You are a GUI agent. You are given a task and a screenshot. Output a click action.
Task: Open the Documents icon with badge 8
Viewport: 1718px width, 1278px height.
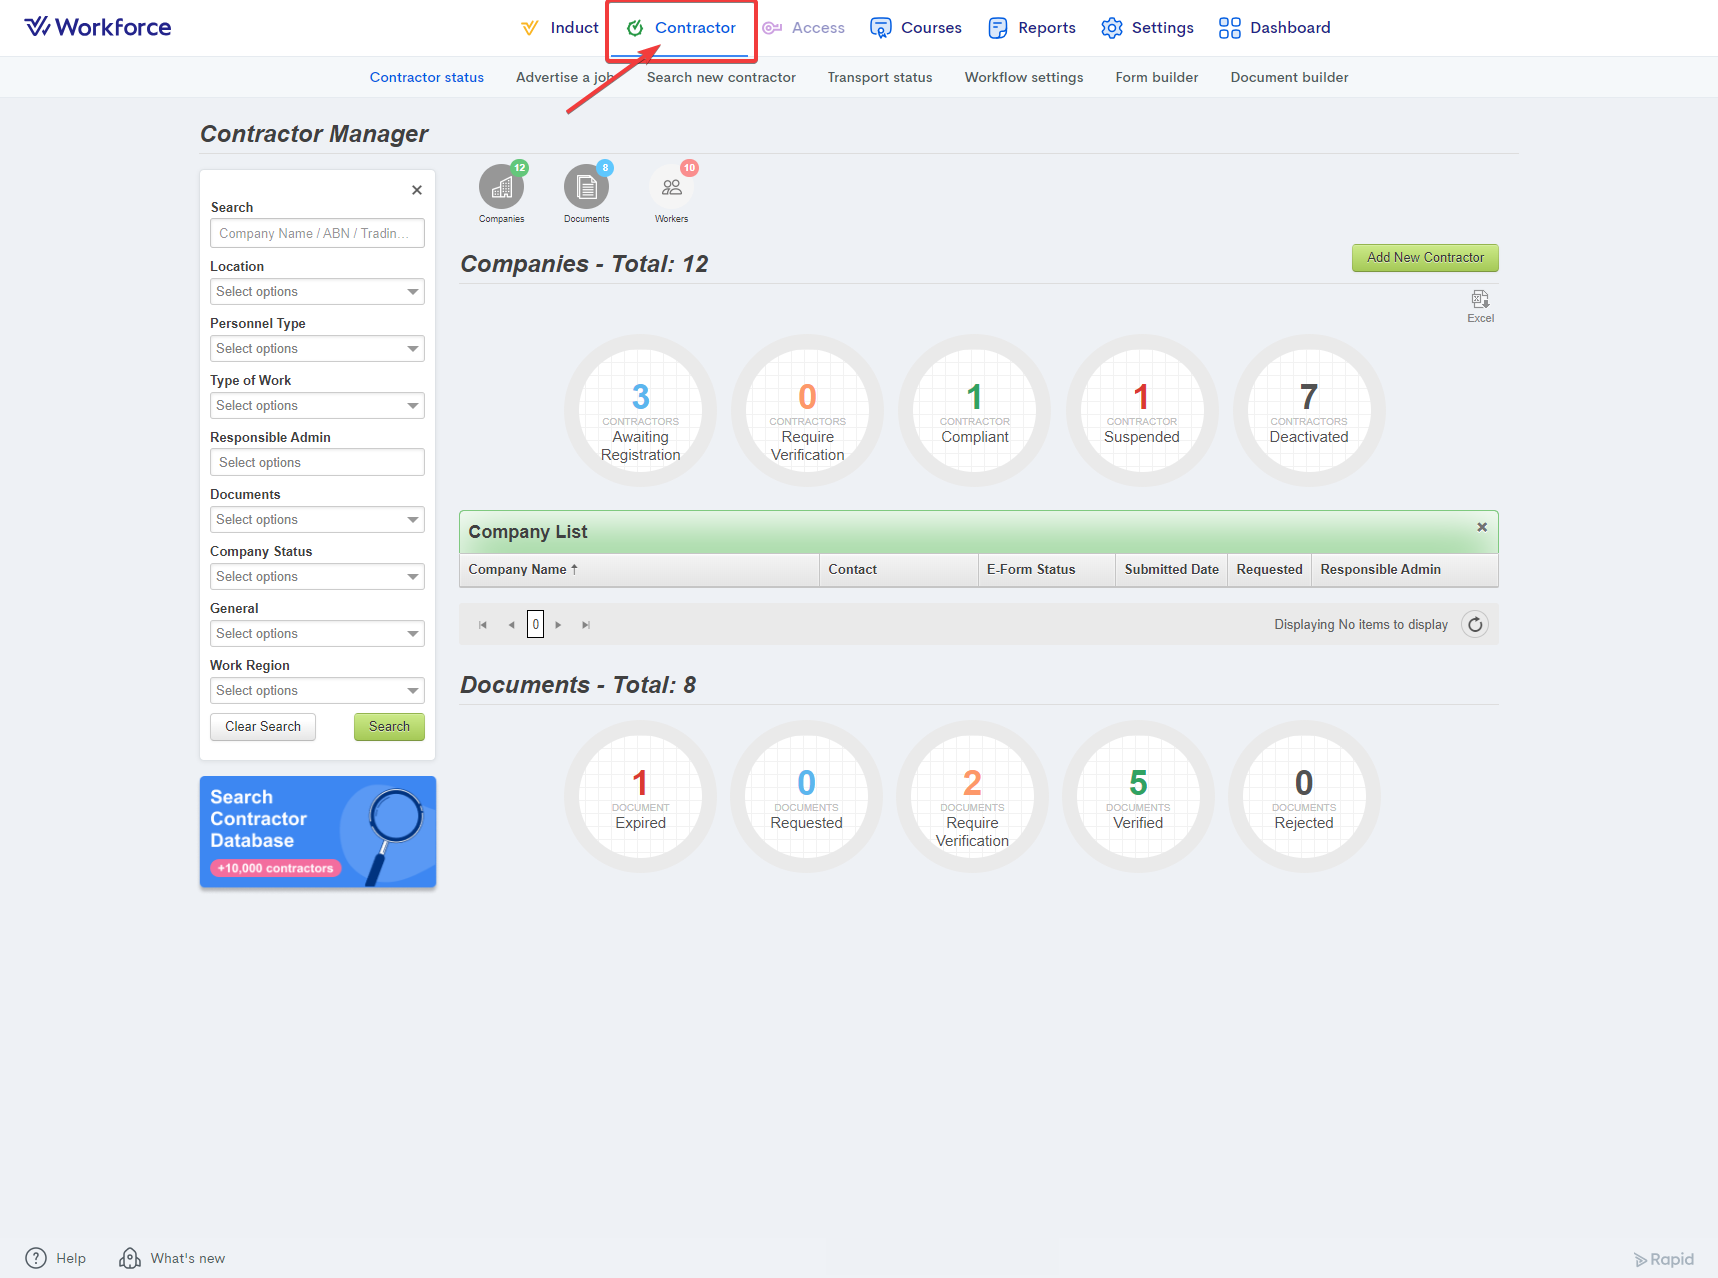coord(586,188)
